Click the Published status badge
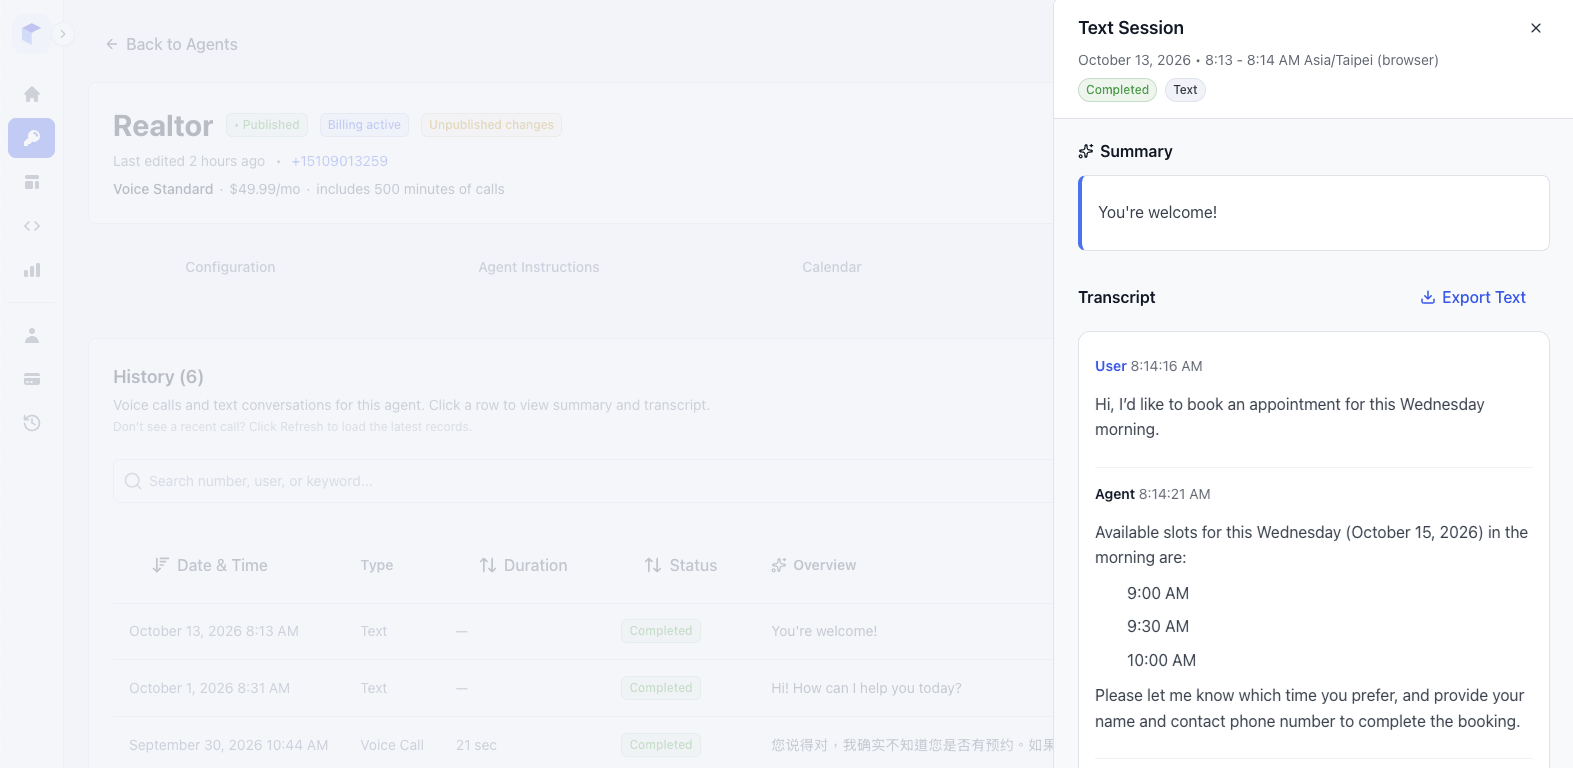Viewport: 1573px width, 768px height. 267,125
